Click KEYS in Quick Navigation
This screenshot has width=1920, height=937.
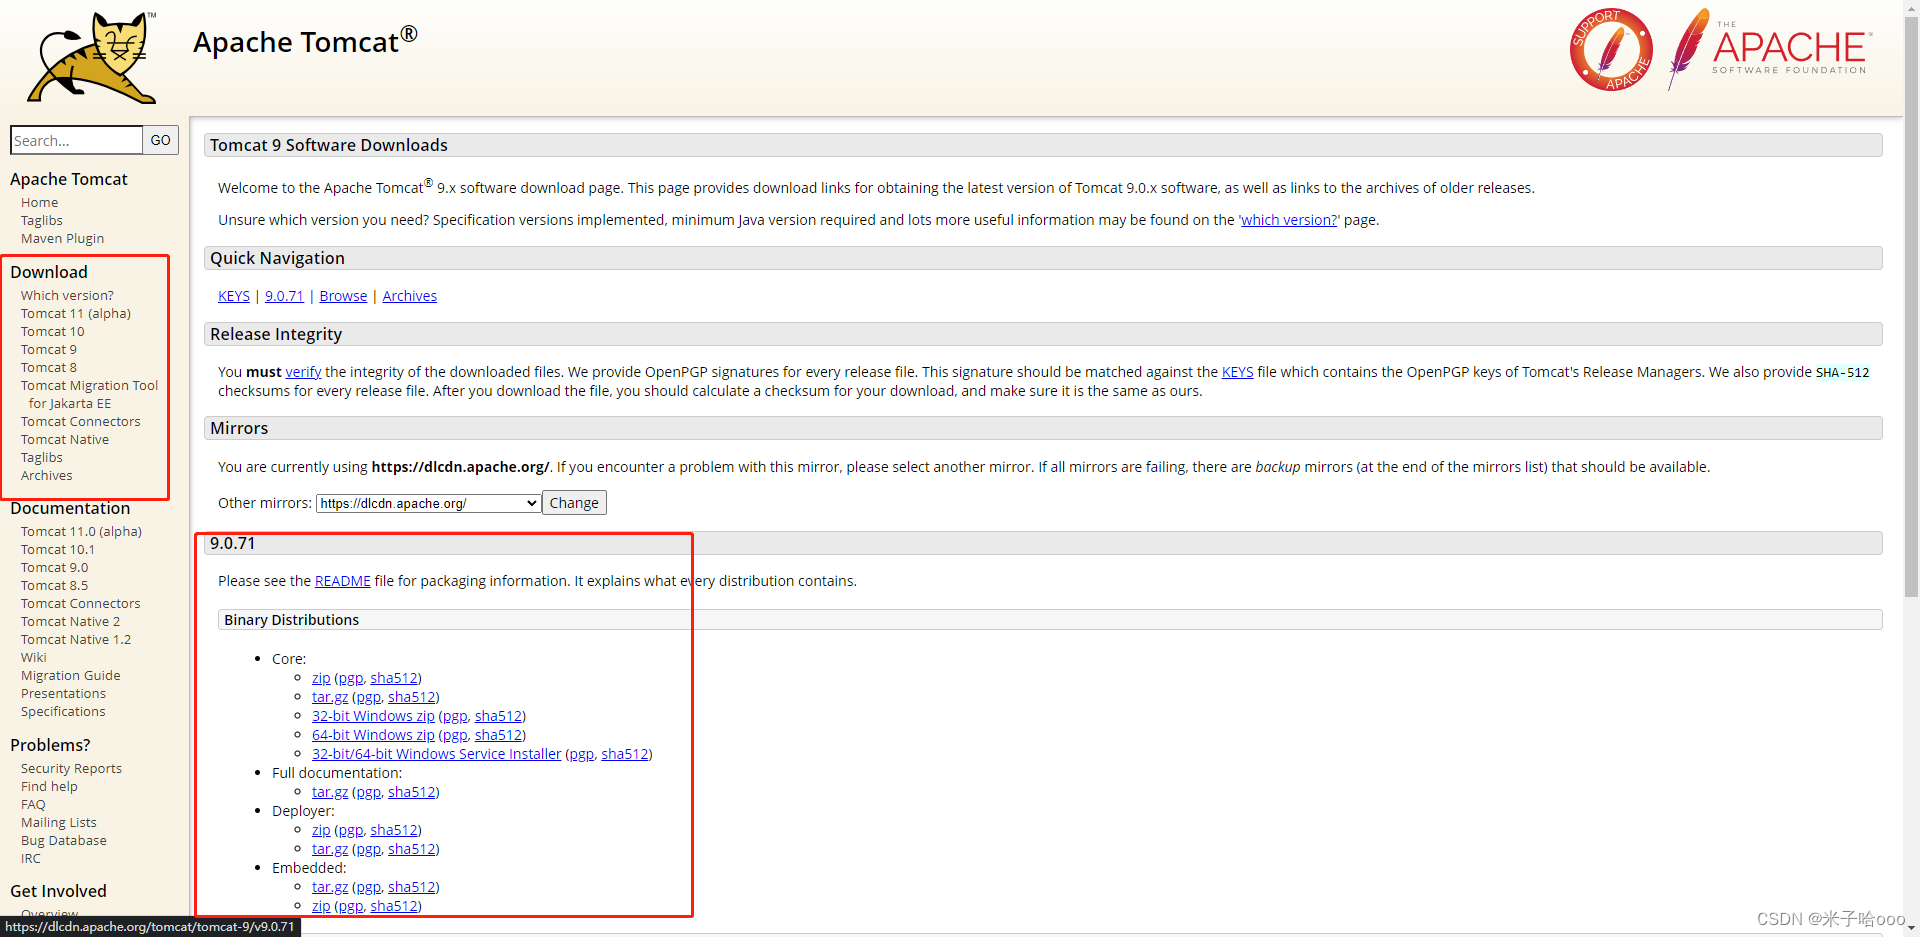click(234, 296)
